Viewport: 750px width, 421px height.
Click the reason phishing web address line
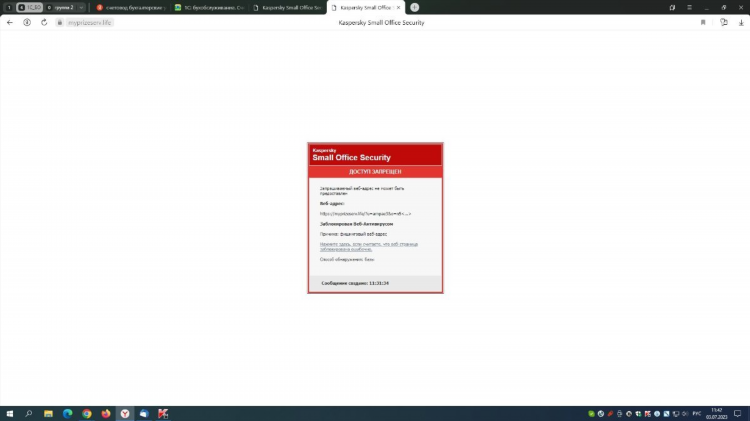(353, 234)
